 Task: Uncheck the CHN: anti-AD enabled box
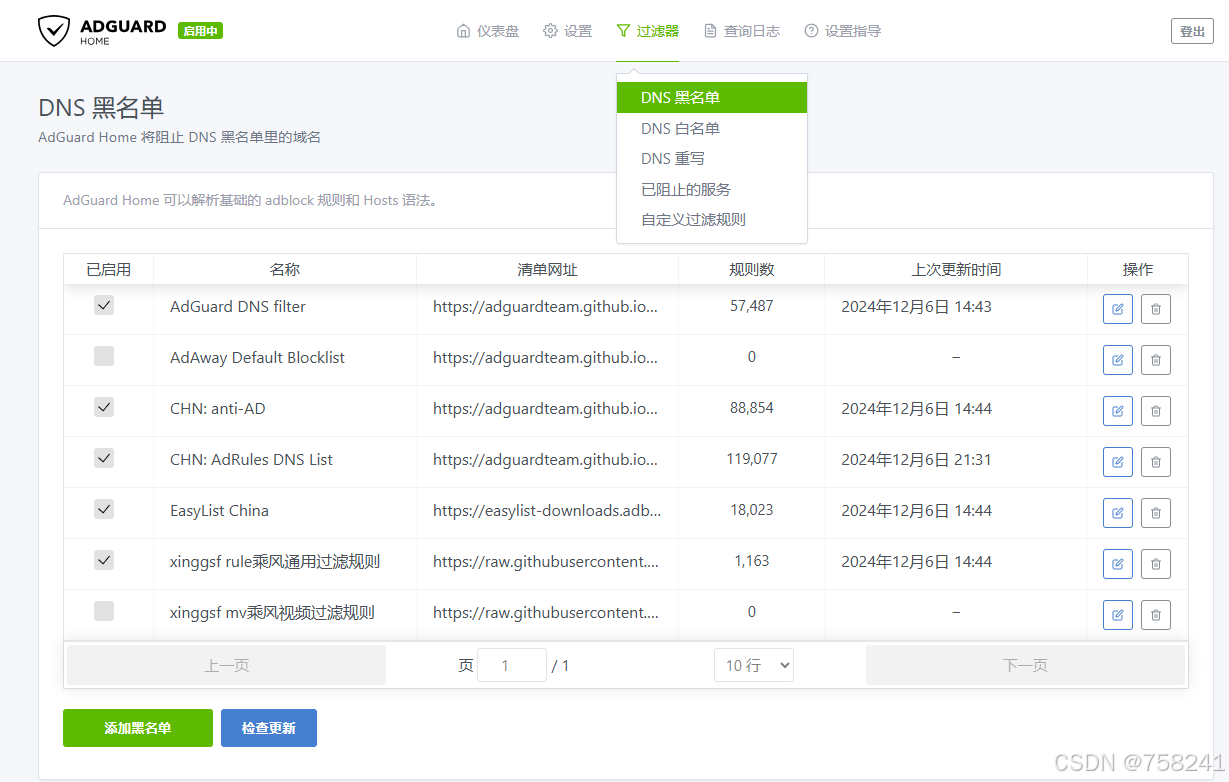pyautogui.click(x=104, y=407)
